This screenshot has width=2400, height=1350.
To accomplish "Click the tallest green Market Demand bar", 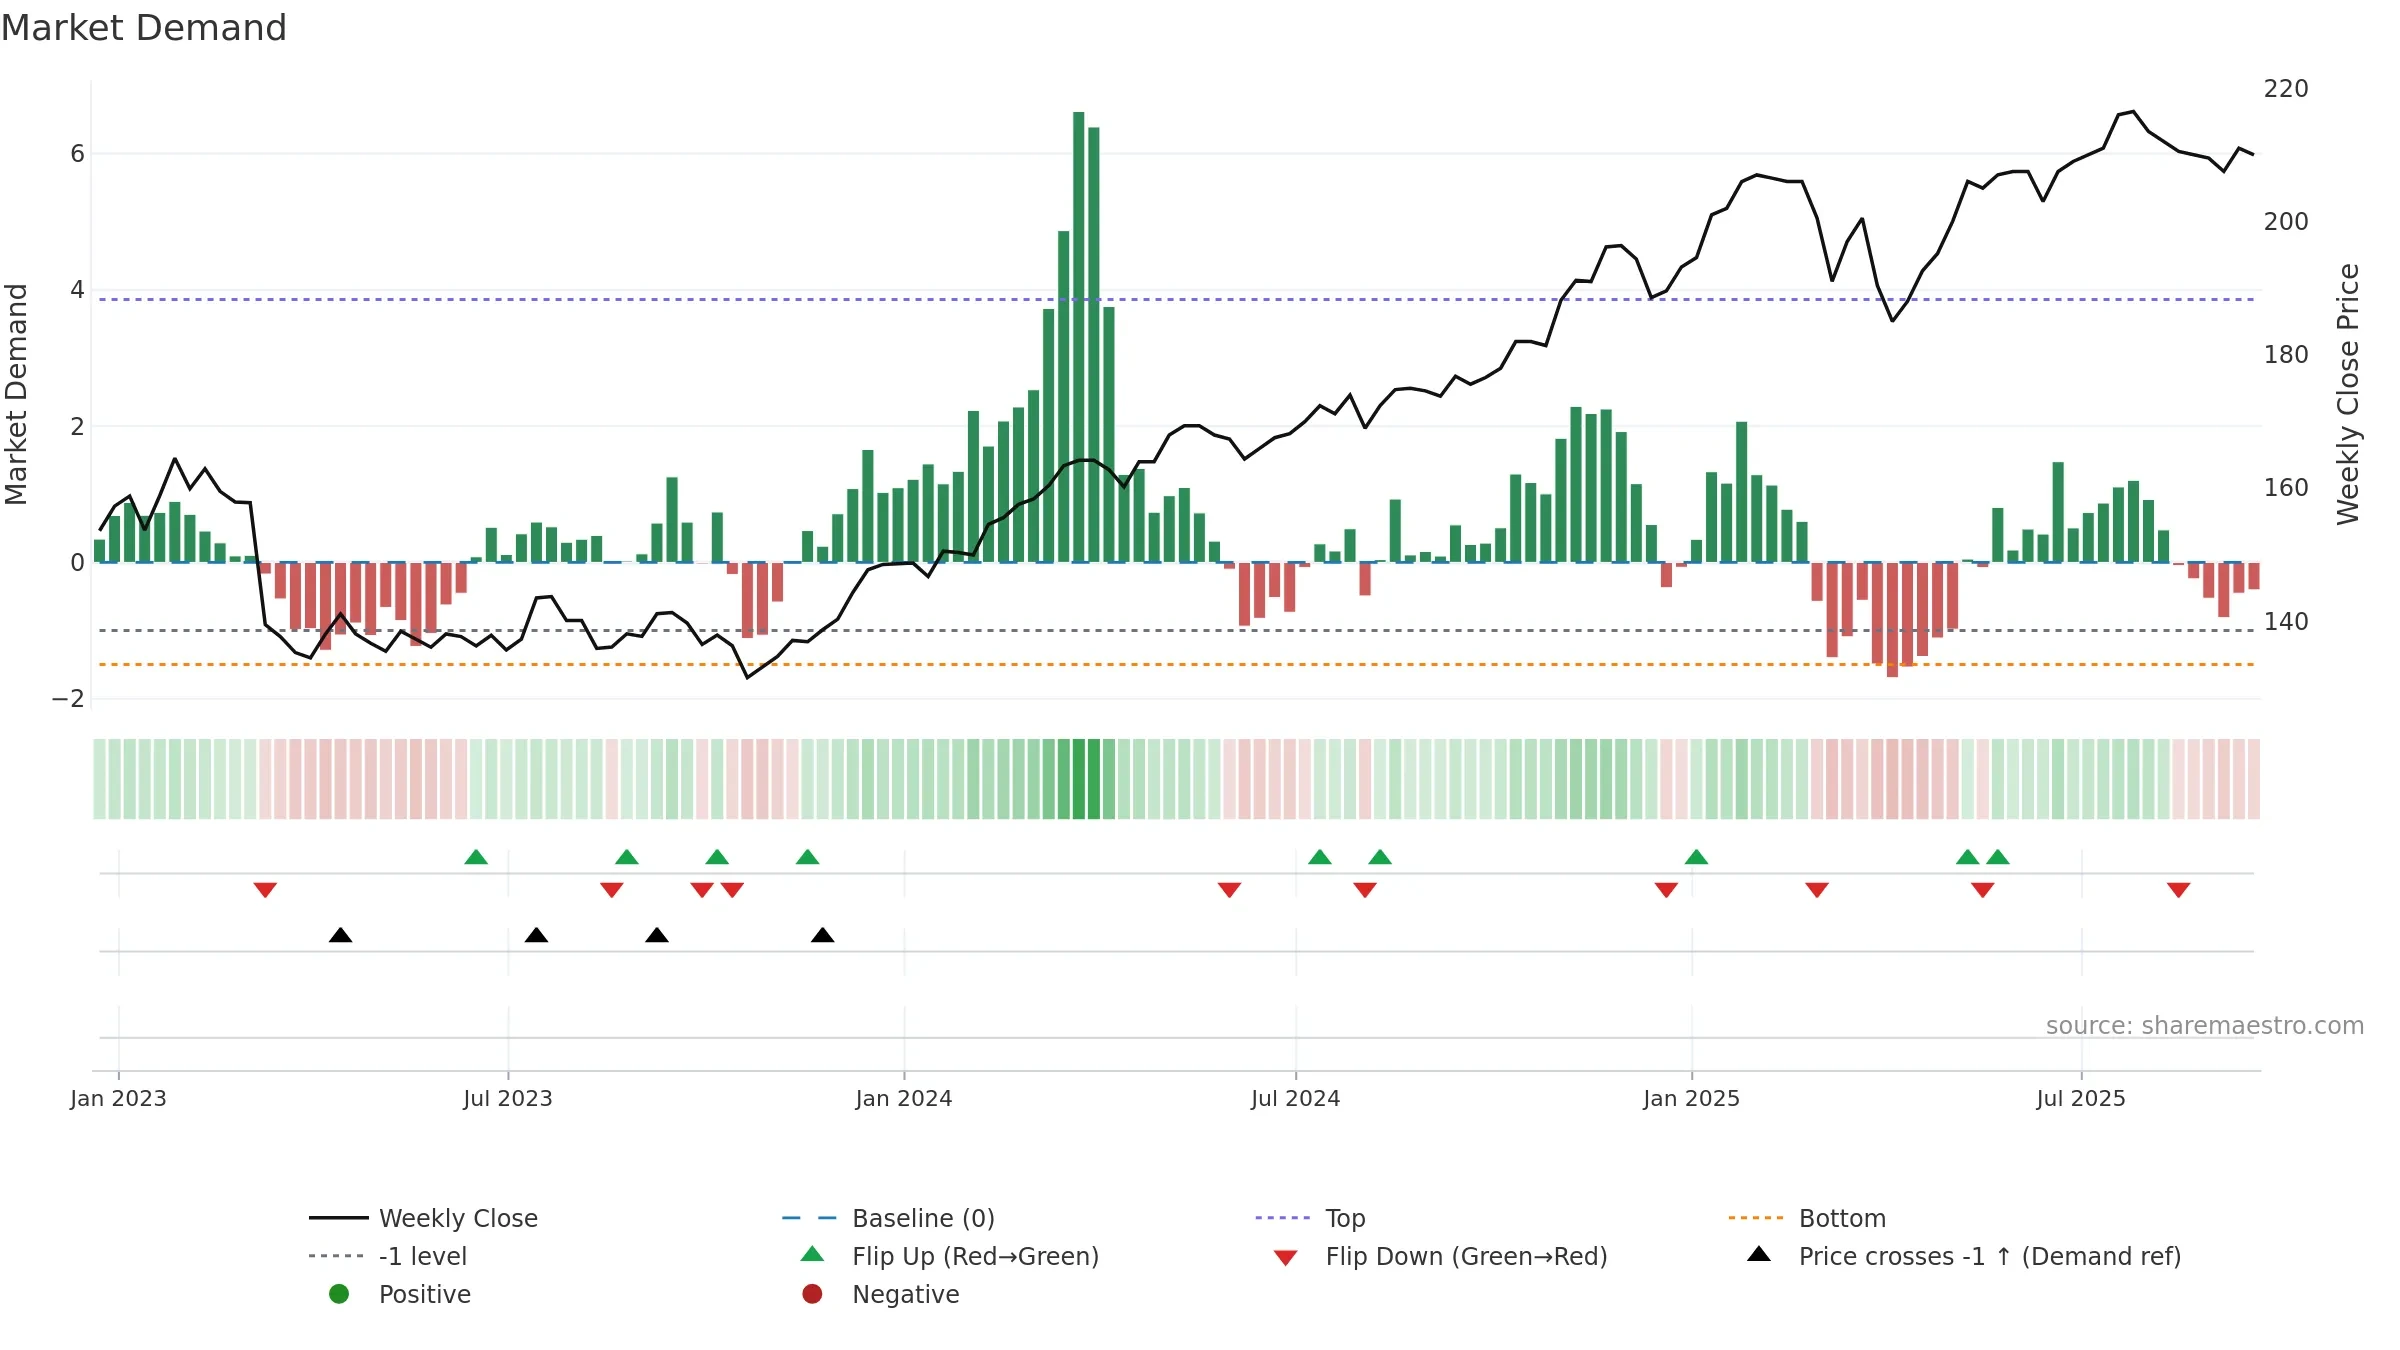I will [1079, 337].
